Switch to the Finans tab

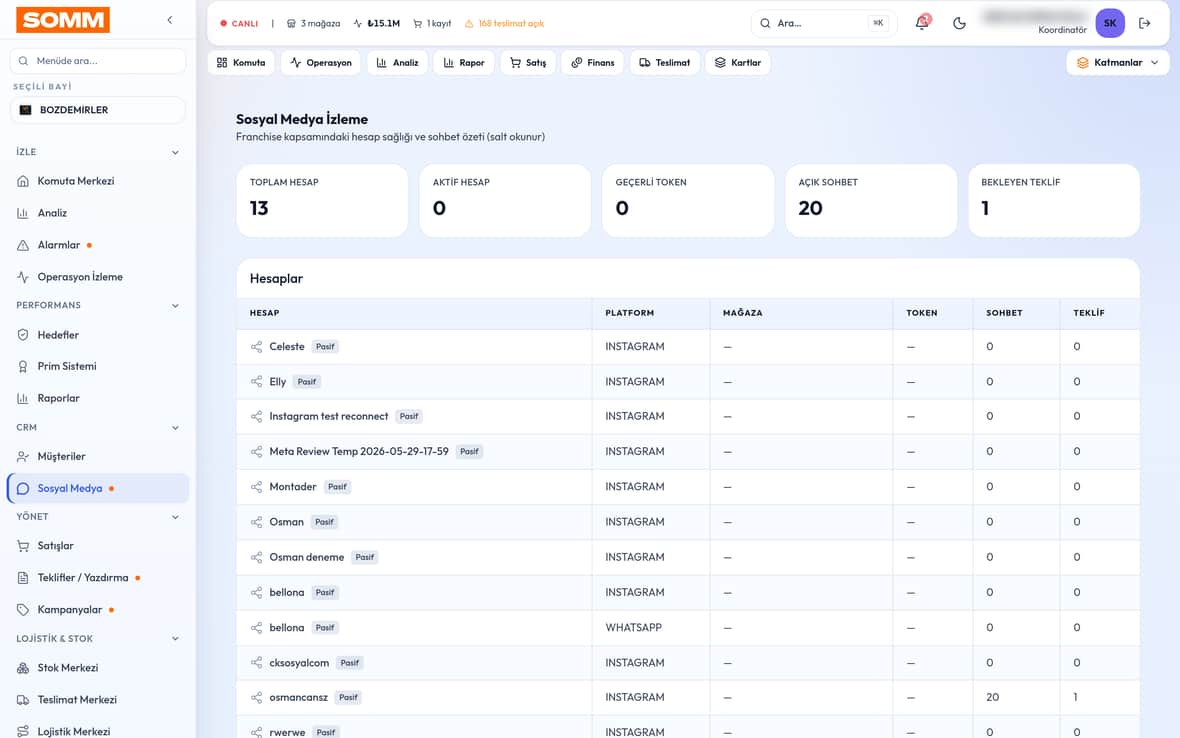coord(593,62)
